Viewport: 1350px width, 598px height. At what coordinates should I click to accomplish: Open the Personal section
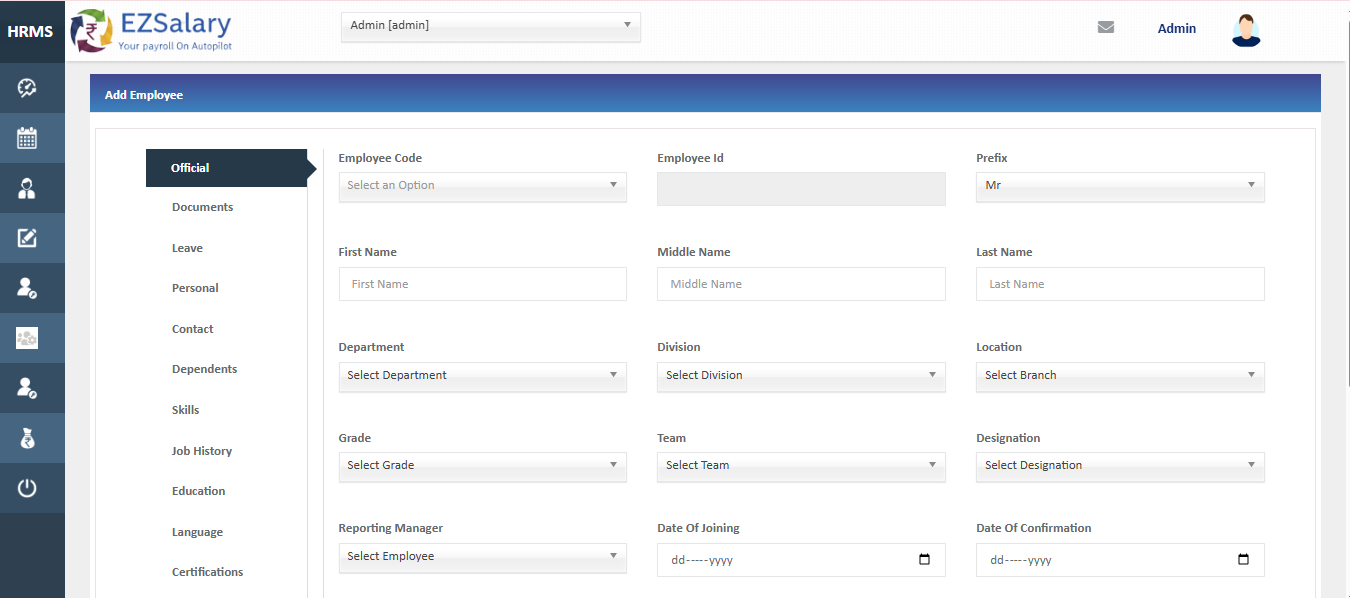(194, 287)
